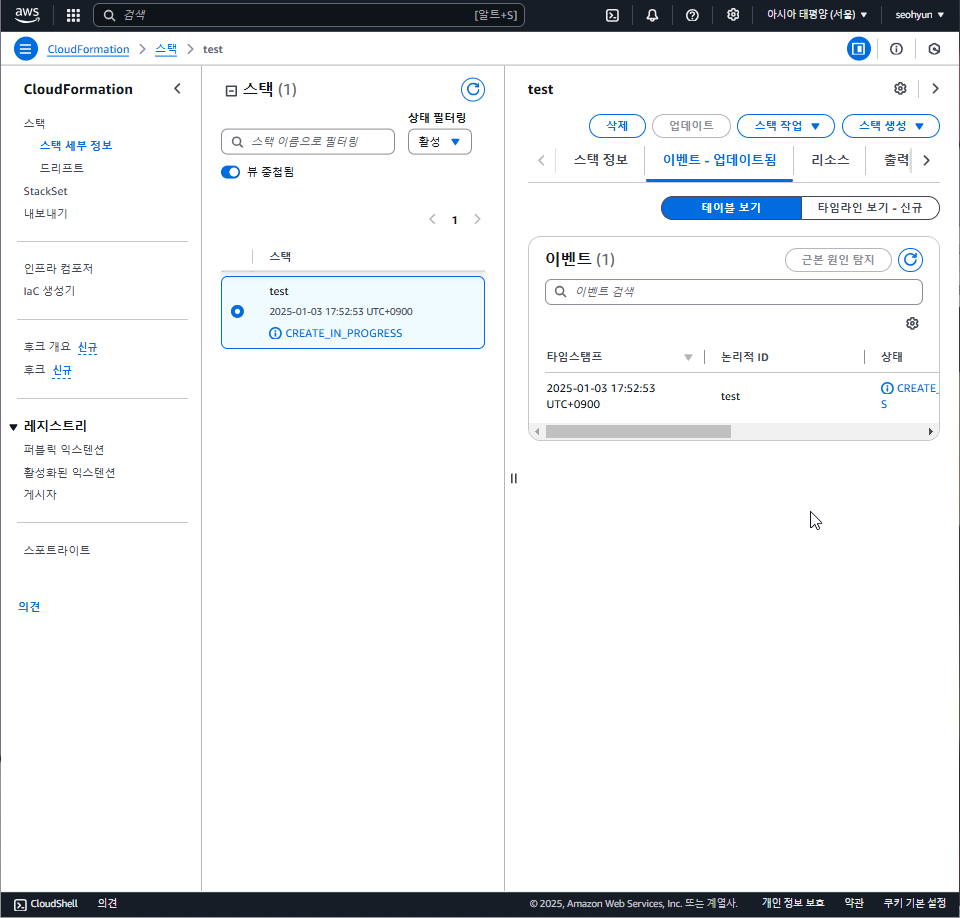Focus the top AWS search bar
960x918 pixels.
(309, 15)
